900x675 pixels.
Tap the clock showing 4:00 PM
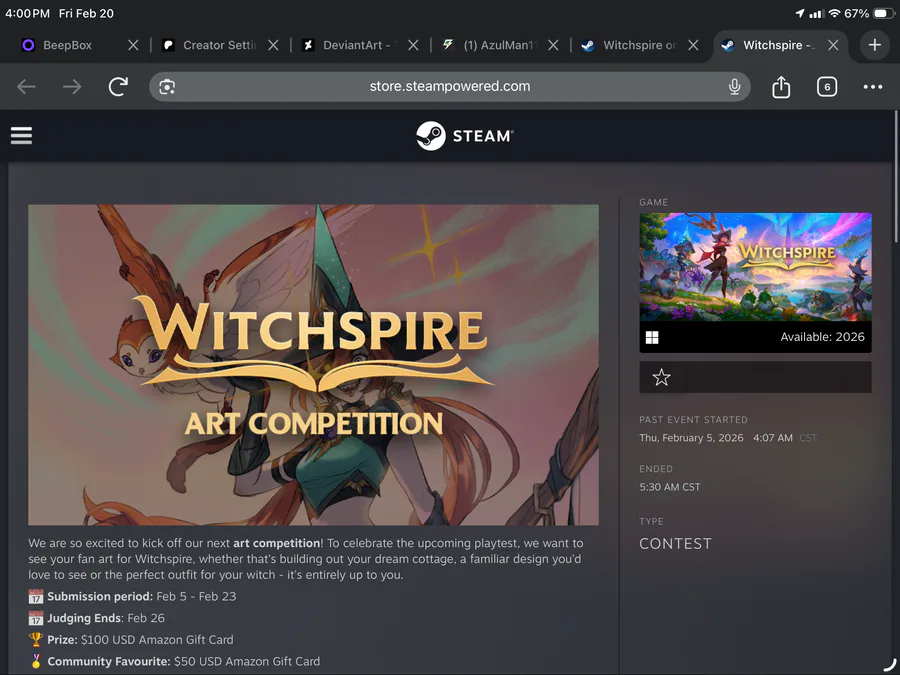pos(28,13)
